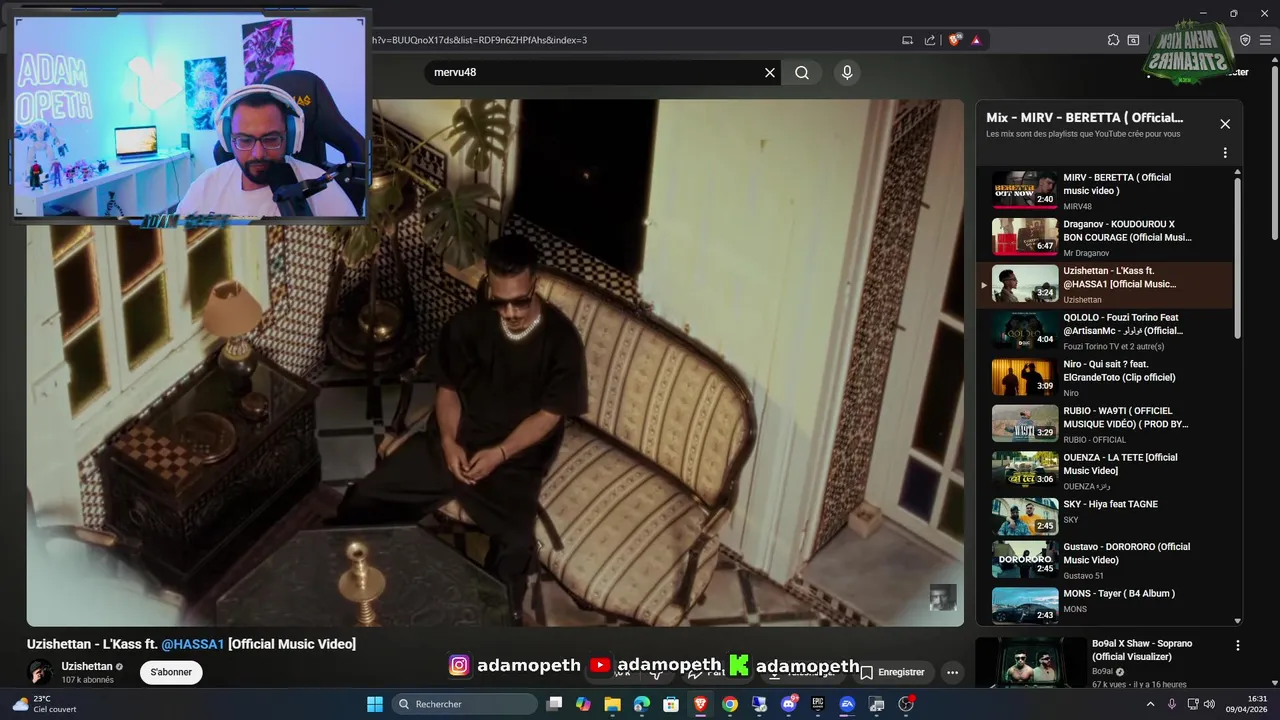This screenshot has width=1280, height=720.
Task: Open the @HASSA1 channel link in title
Action: [x=193, y=644]
